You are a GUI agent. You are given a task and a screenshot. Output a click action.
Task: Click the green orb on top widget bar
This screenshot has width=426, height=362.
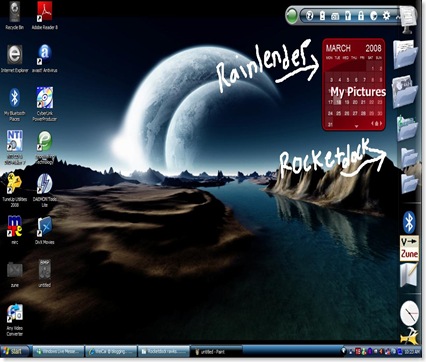pyautogui.click(x=292, y=16)
